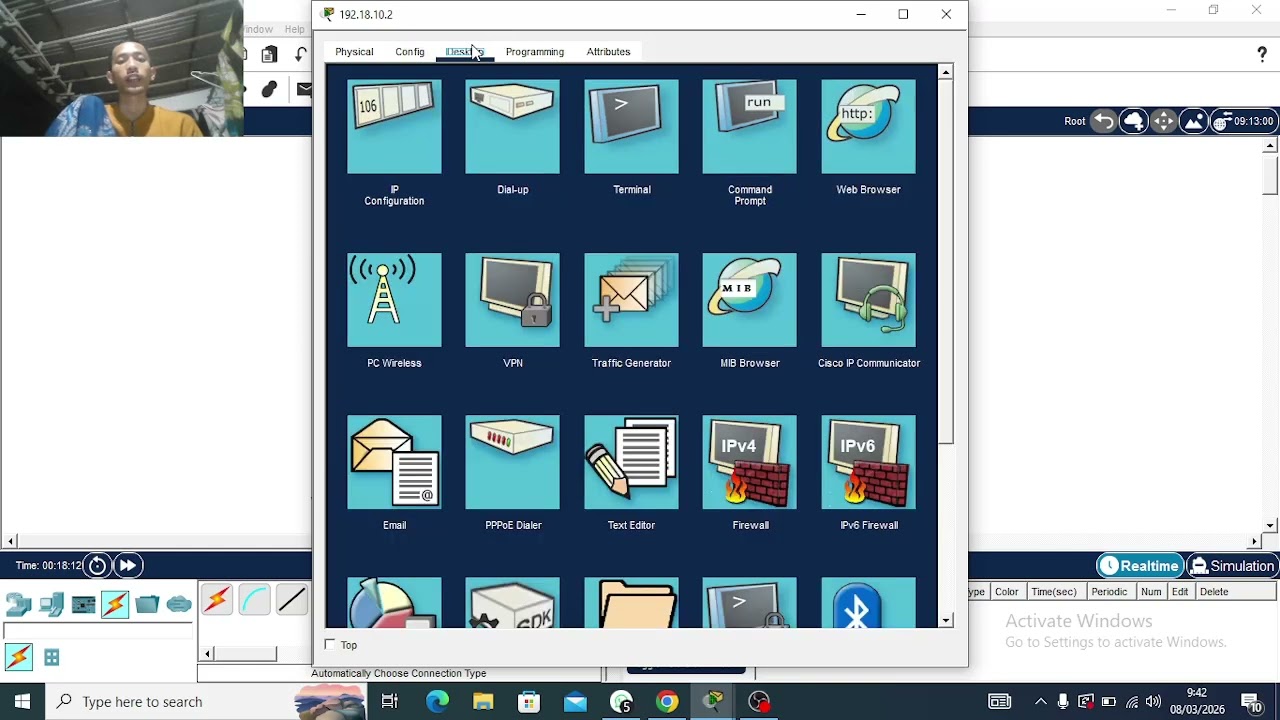Viewport: 1280px width, 720px height.
Task: Open Google Chrome from the taskbar
Action: (667, 702)
